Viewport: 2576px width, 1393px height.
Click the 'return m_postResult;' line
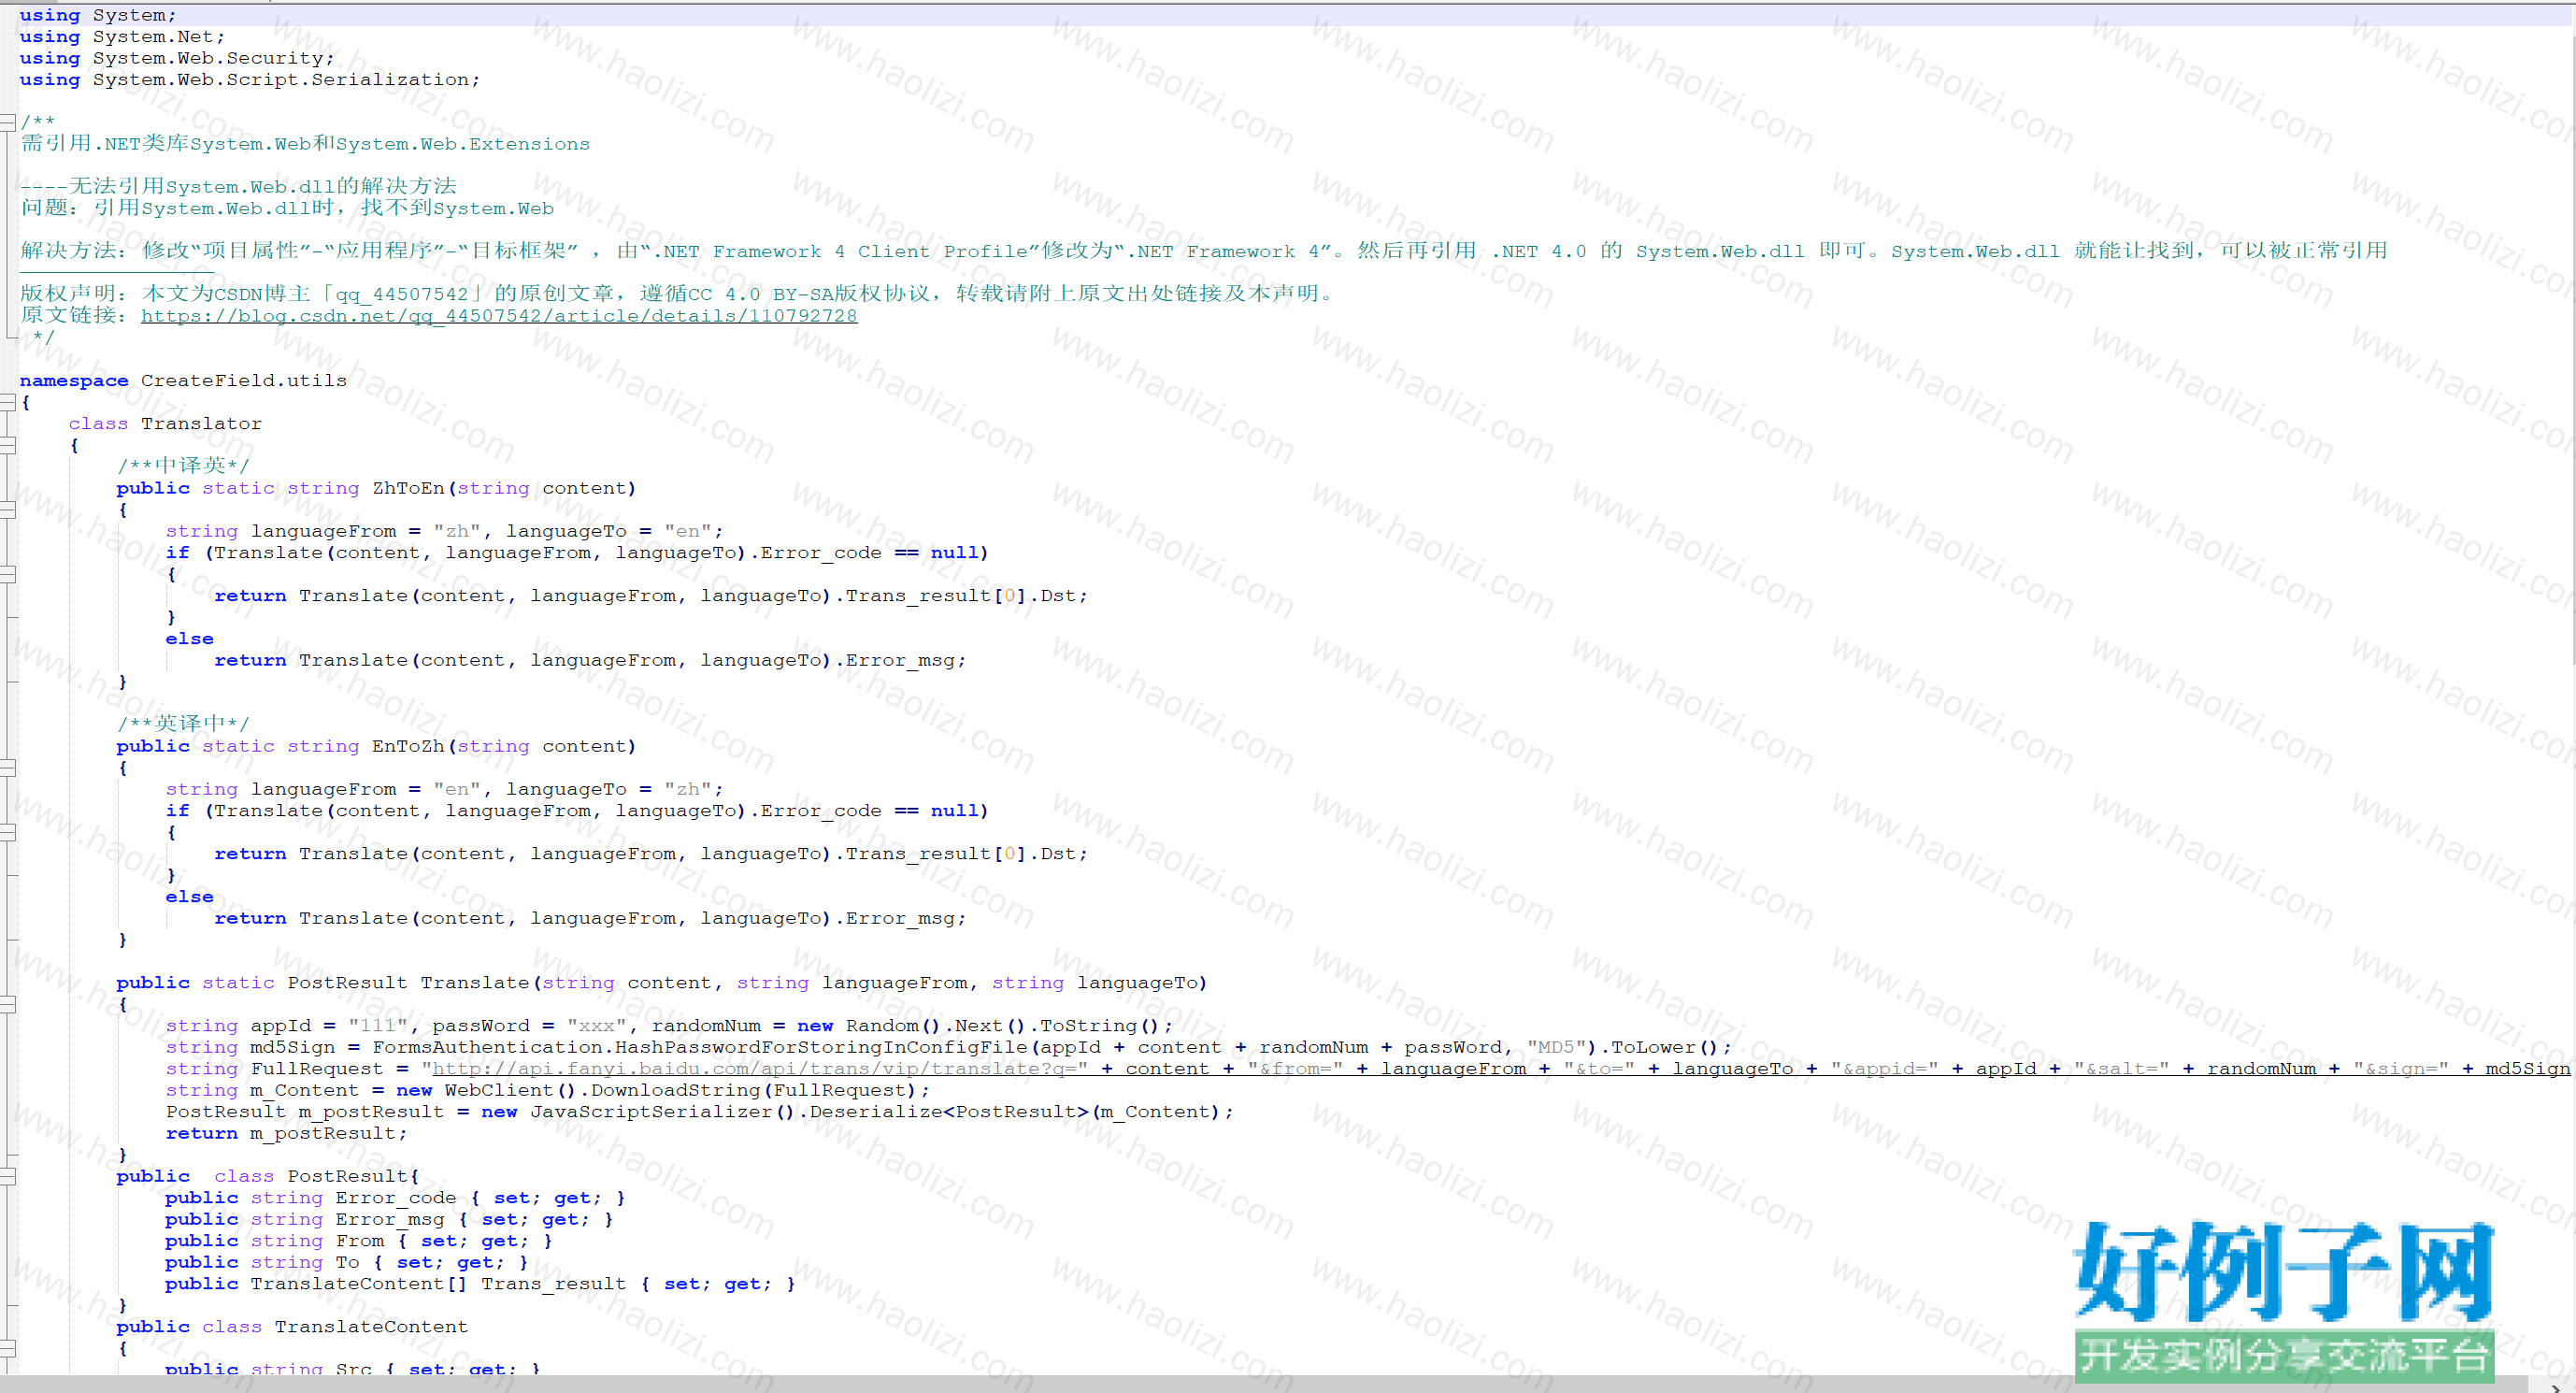click(x=287, y=1133)
